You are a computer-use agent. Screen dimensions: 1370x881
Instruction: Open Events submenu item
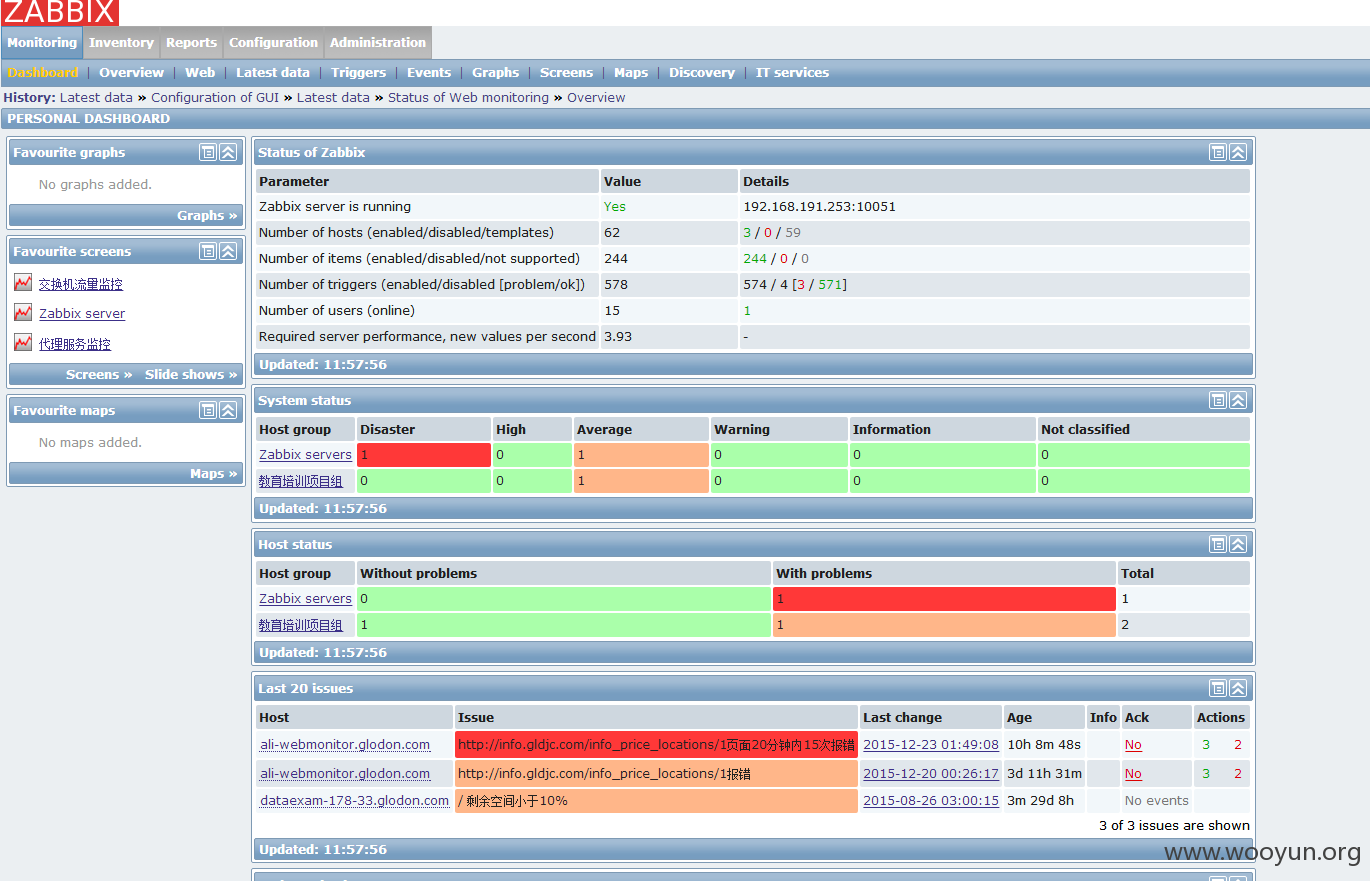[429, 72]
